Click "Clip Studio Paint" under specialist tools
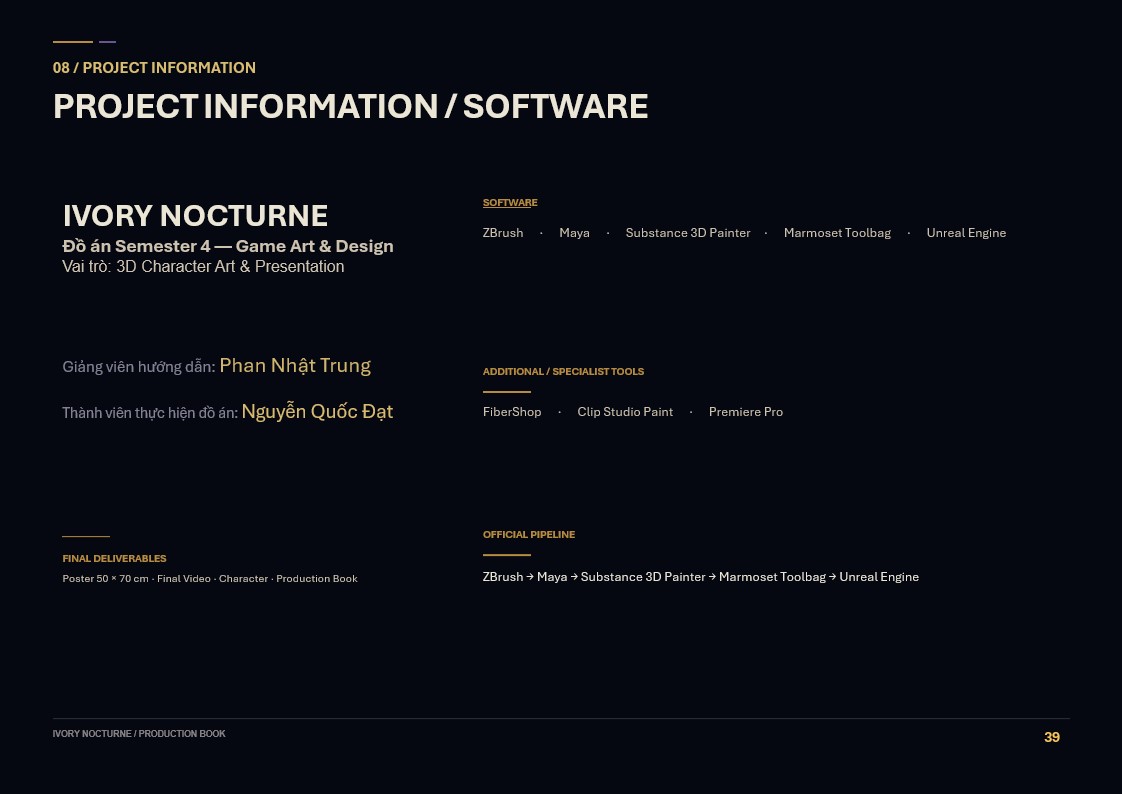Screen dimensions: 1122x794 pos(625,412)
